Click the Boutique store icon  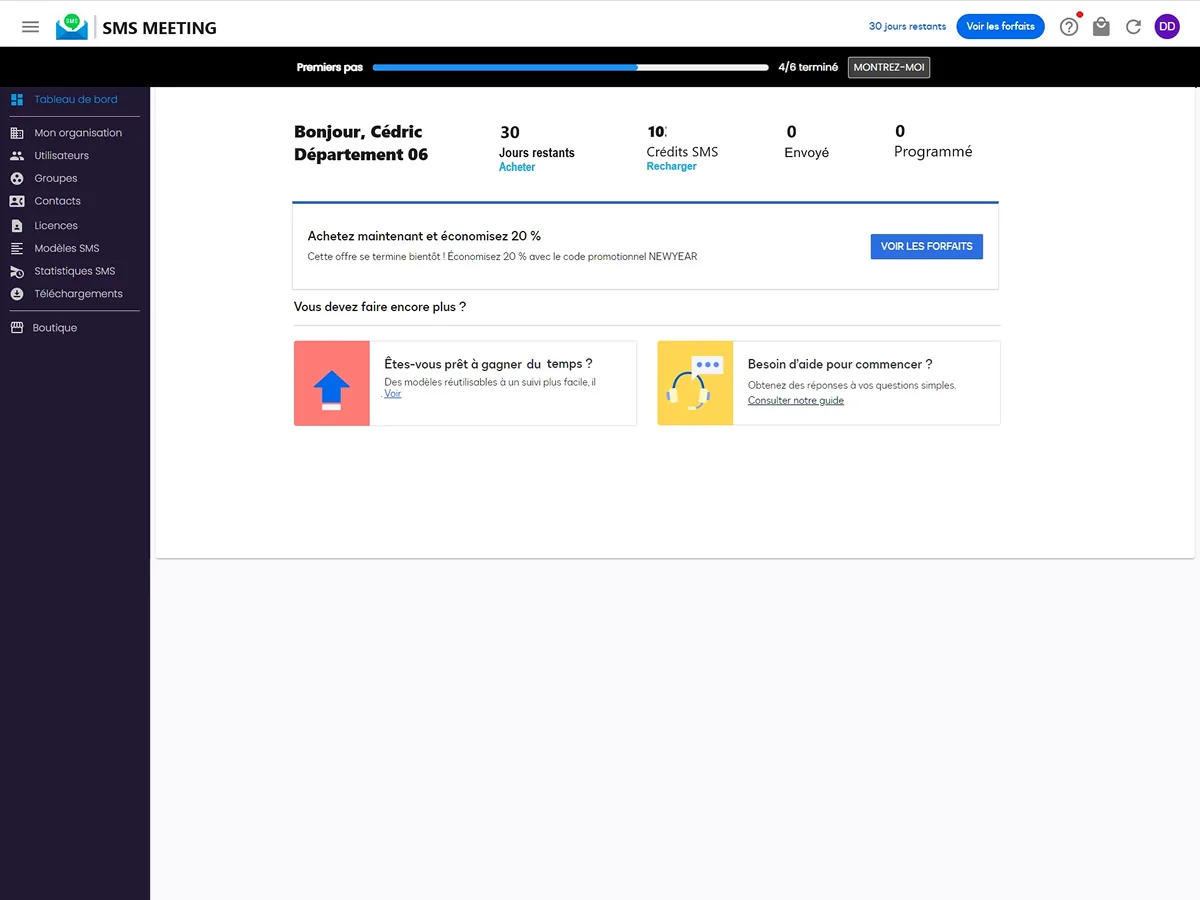17,328
